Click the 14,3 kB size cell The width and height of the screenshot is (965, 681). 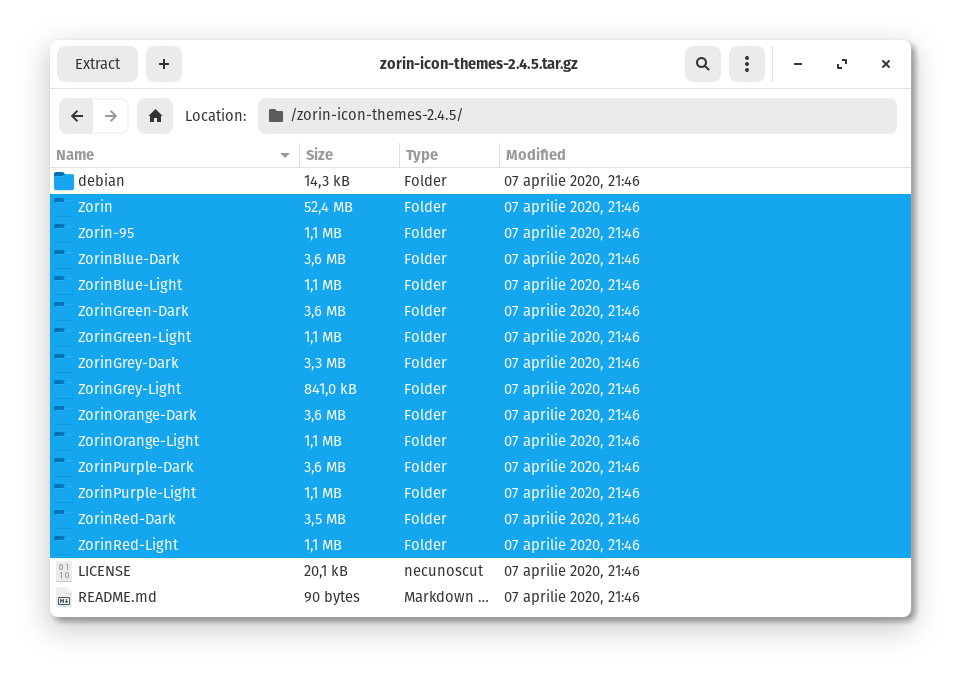(x=327, y=181)
